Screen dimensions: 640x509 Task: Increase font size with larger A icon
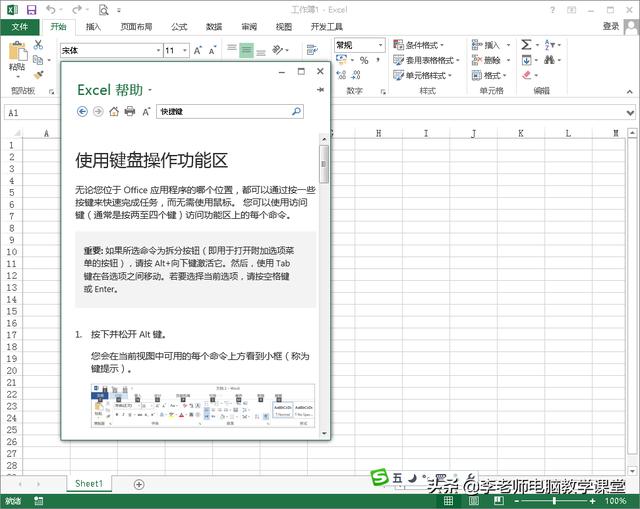[x=198, y=50]
